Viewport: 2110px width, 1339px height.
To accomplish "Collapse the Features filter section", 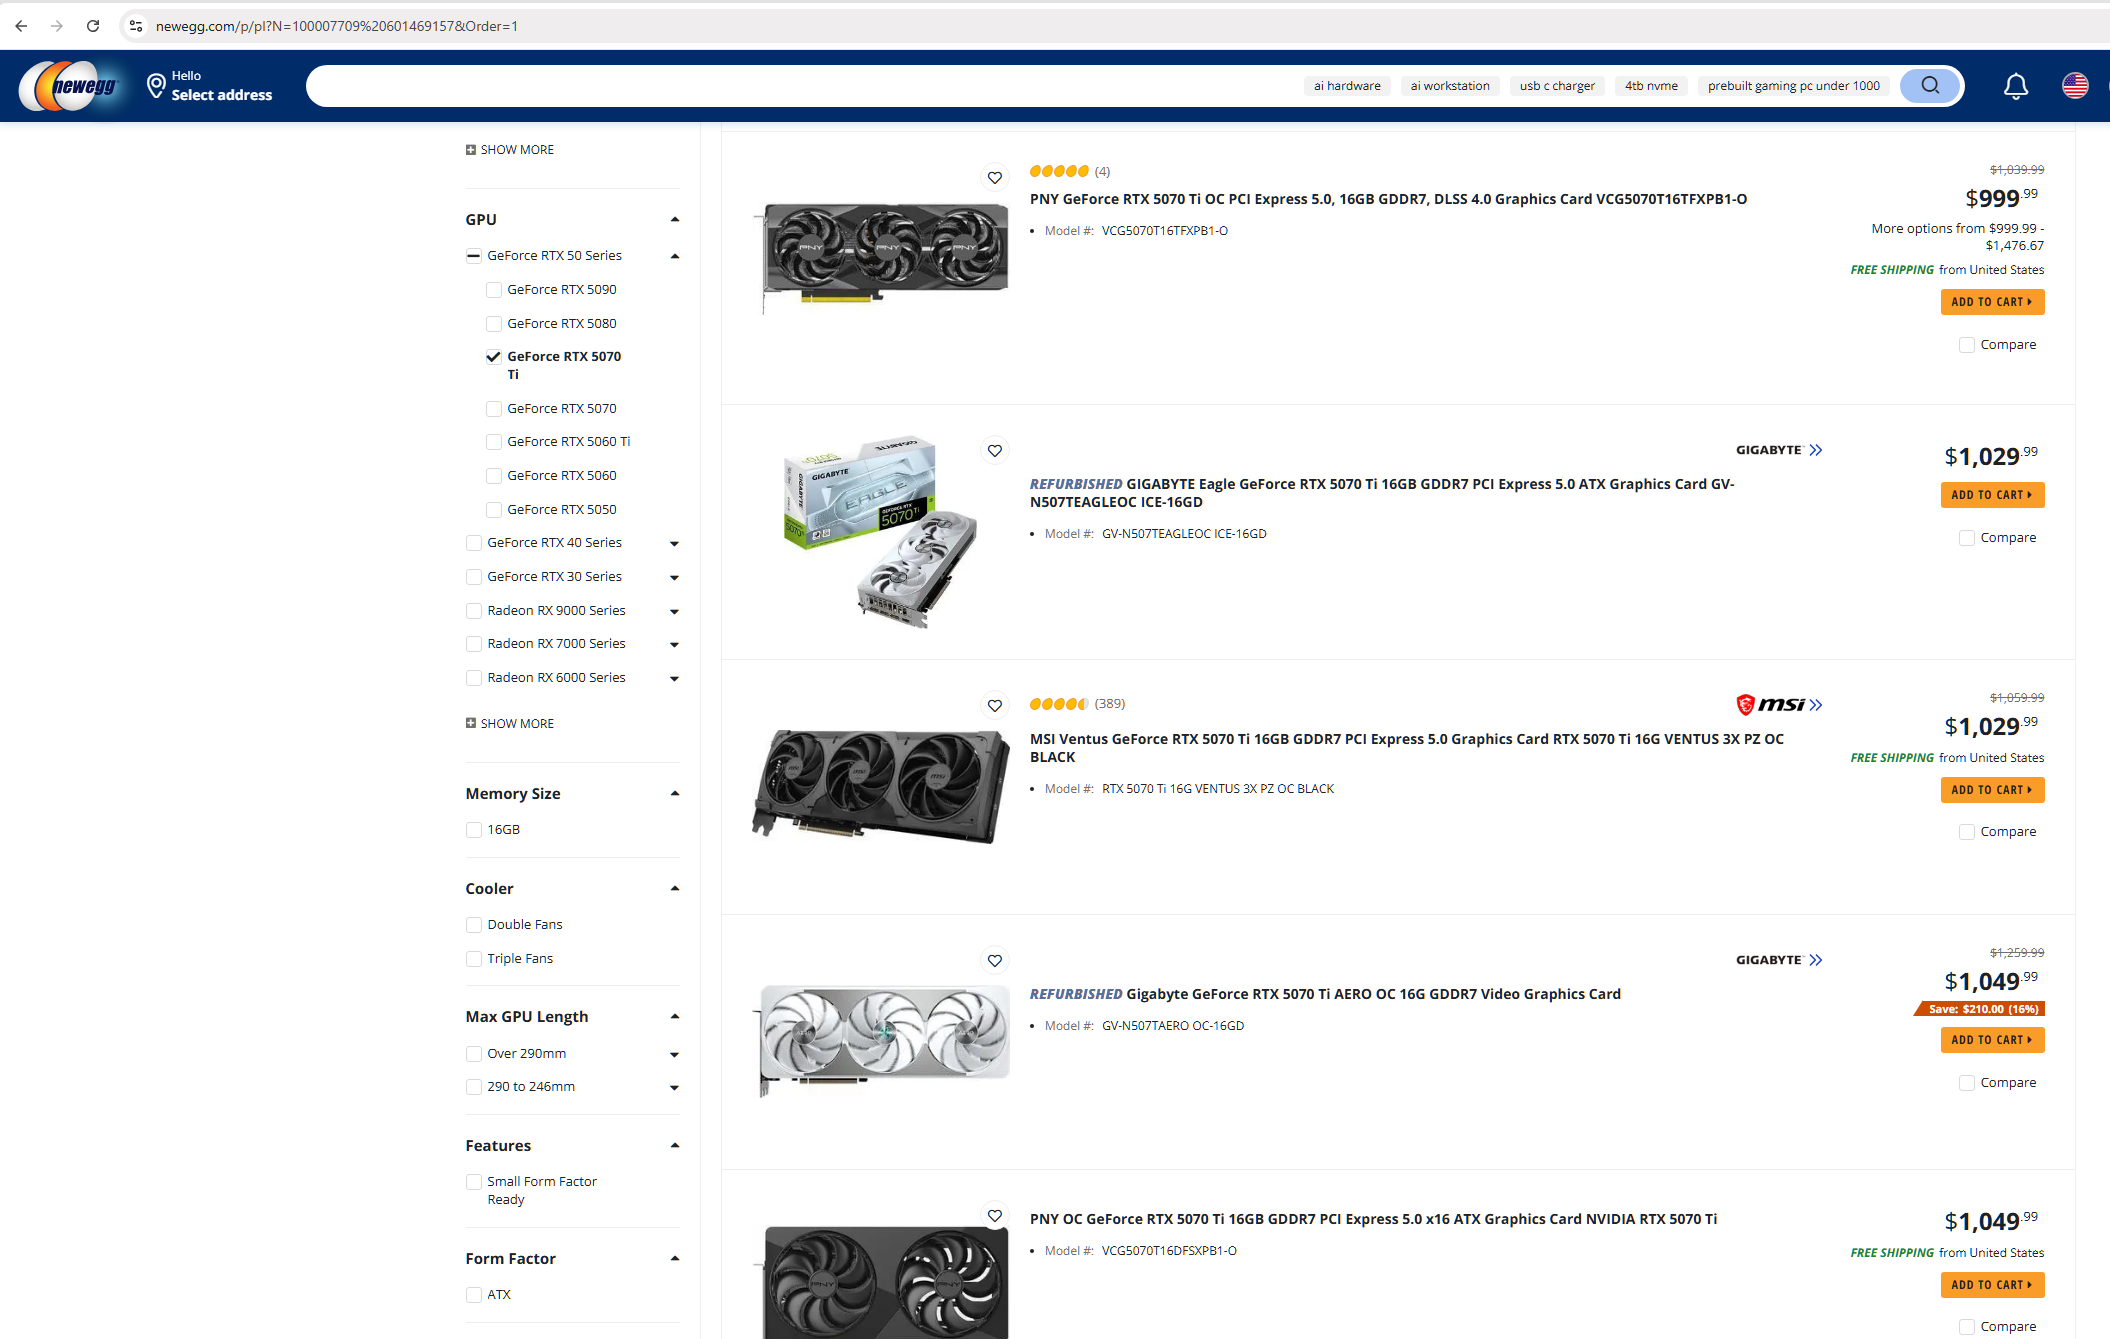I will point(675,1146).
